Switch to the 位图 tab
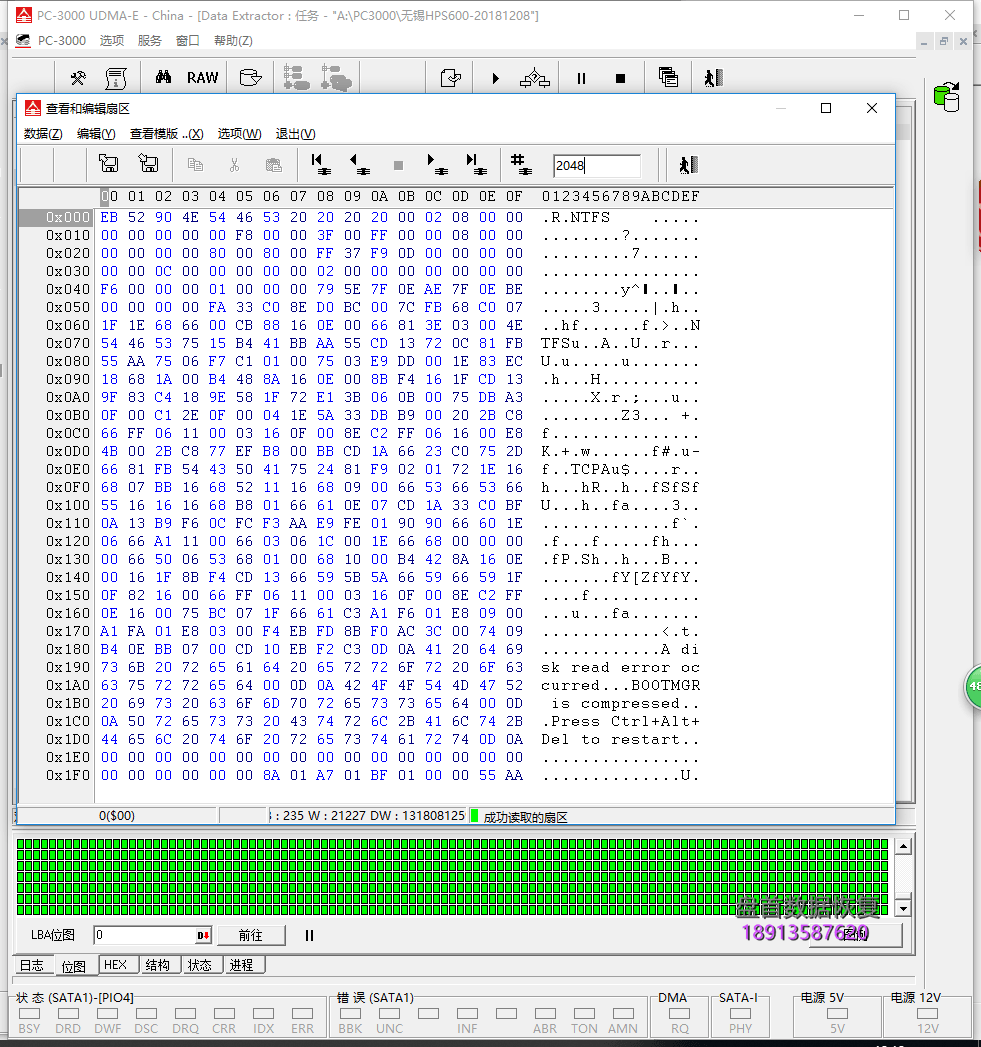This screenshot has width=981, height=1047. 73,966
